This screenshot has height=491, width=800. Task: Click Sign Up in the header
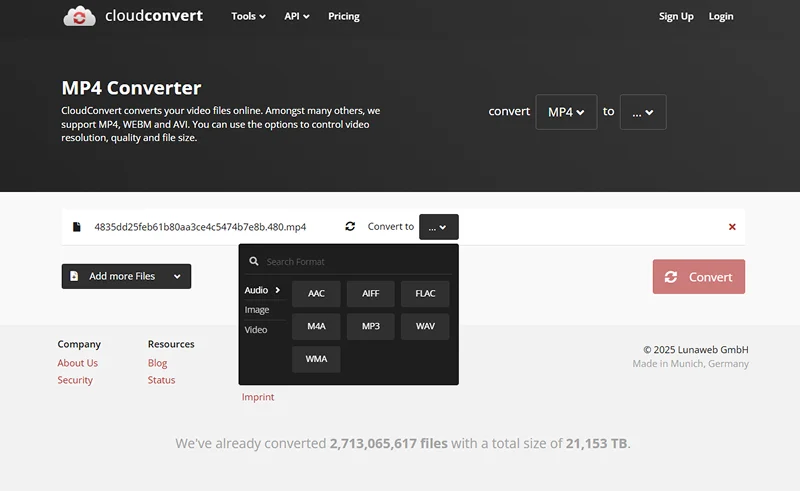point(676,16)
